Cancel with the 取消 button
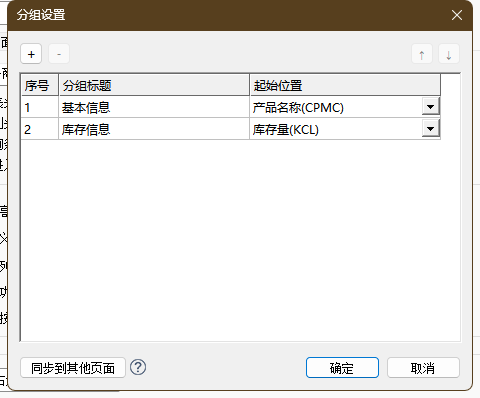The height and width of the screenshot is (398, 480). coord(423,368)
